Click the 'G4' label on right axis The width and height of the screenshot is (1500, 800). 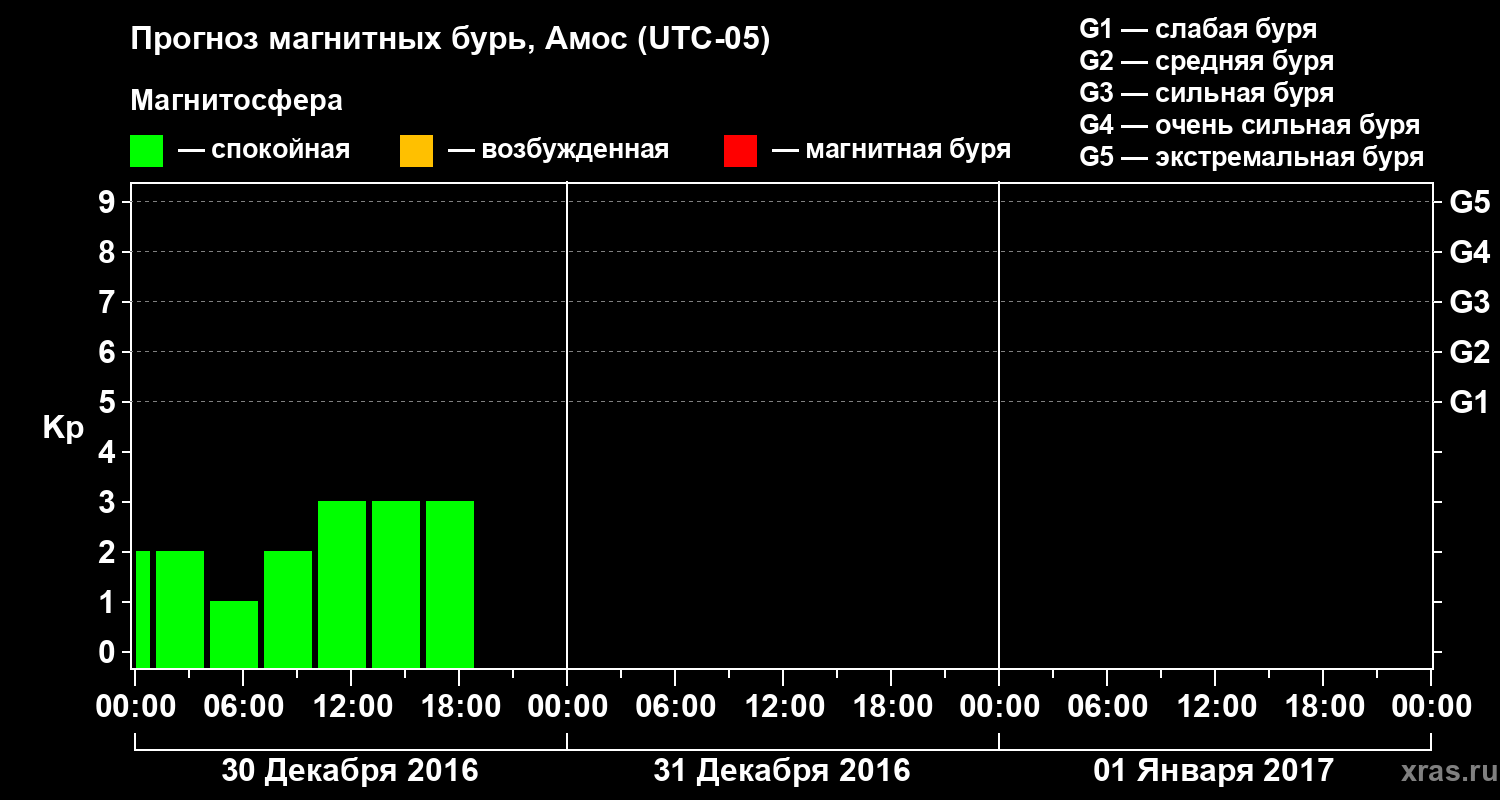coord(1470,252)
